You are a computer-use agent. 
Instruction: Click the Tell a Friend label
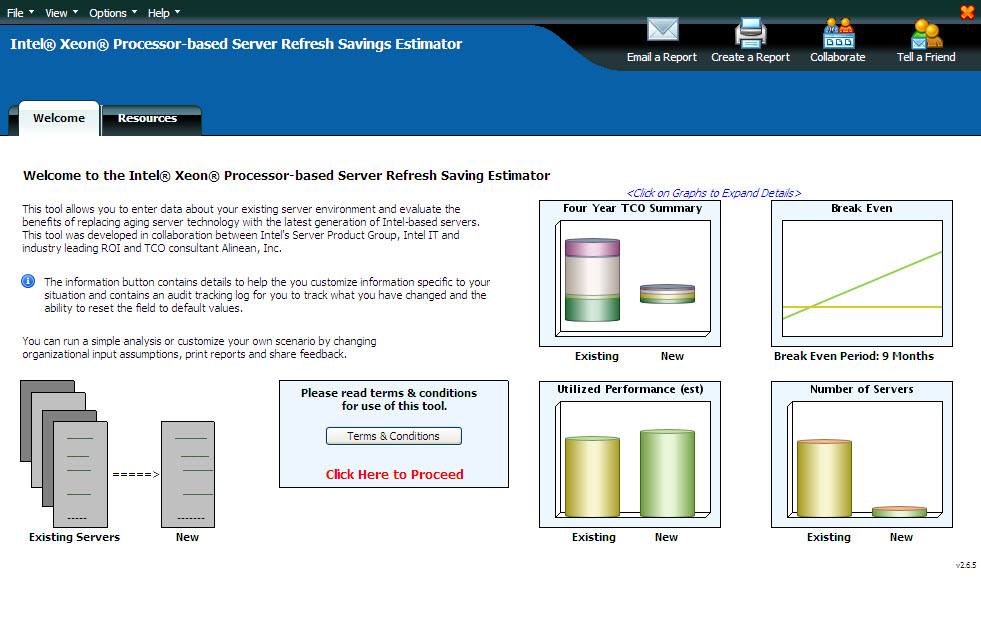click(926, 57)
